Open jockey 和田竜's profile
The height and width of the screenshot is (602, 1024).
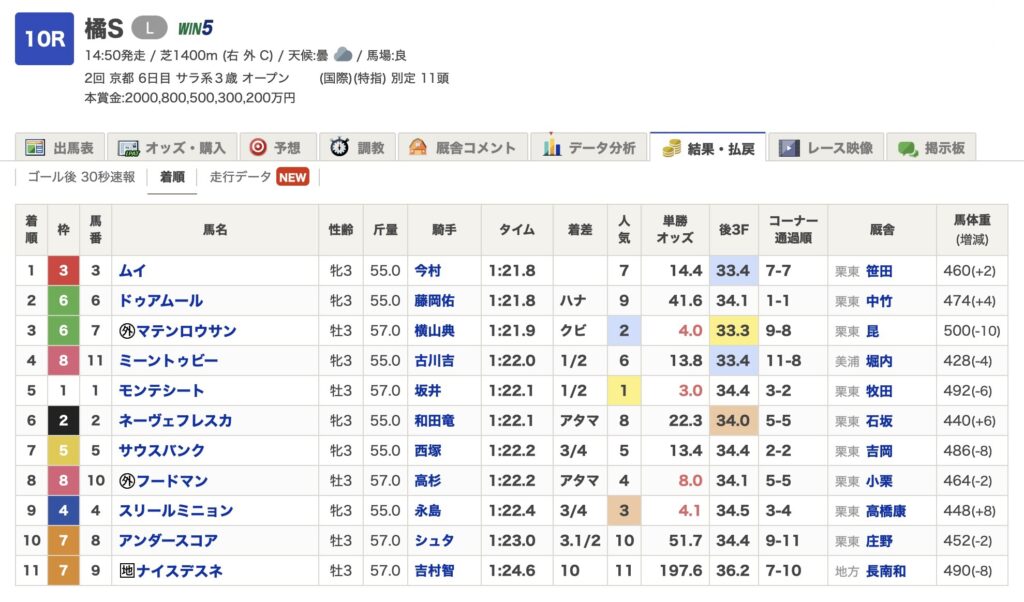(x=434, y=421)
